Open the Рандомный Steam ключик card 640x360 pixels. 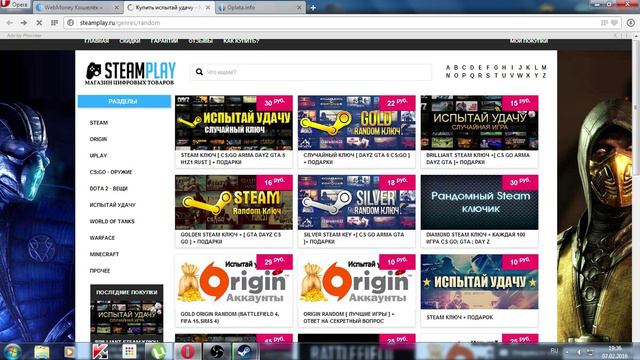pyautogui.click(x=480, y=211)
